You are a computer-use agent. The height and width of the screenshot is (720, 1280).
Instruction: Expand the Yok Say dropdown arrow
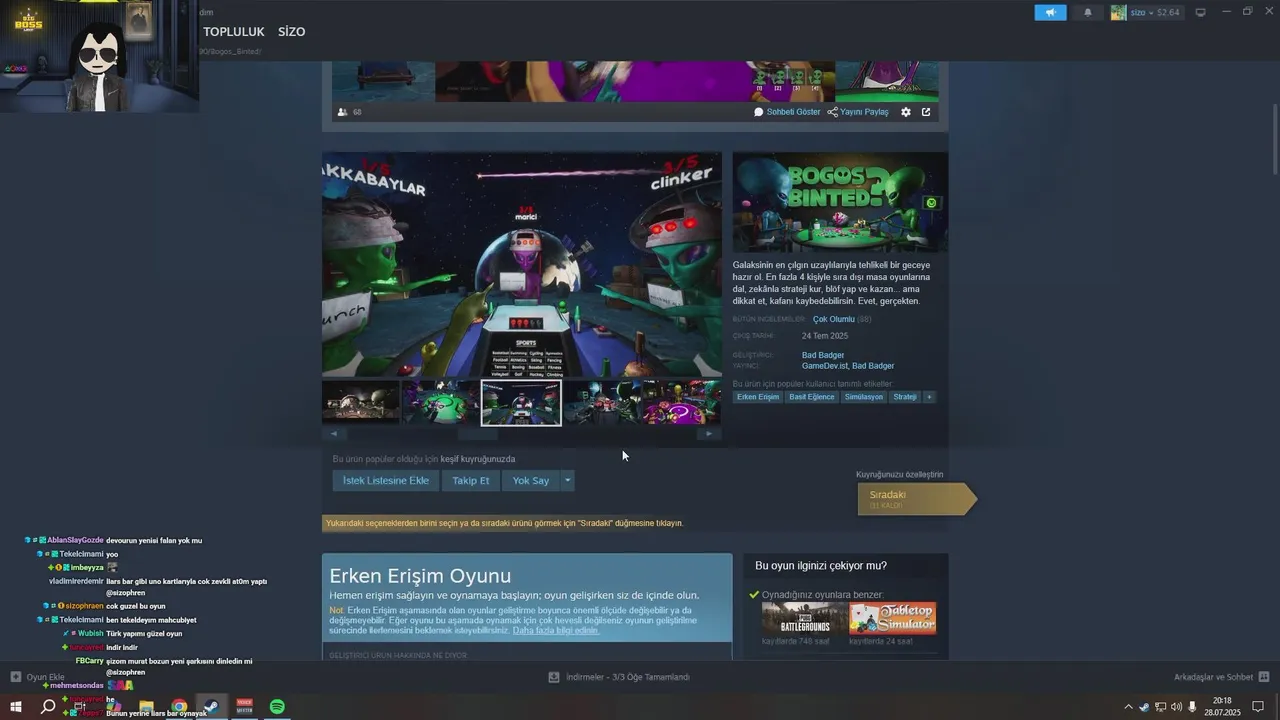(567, 481)
